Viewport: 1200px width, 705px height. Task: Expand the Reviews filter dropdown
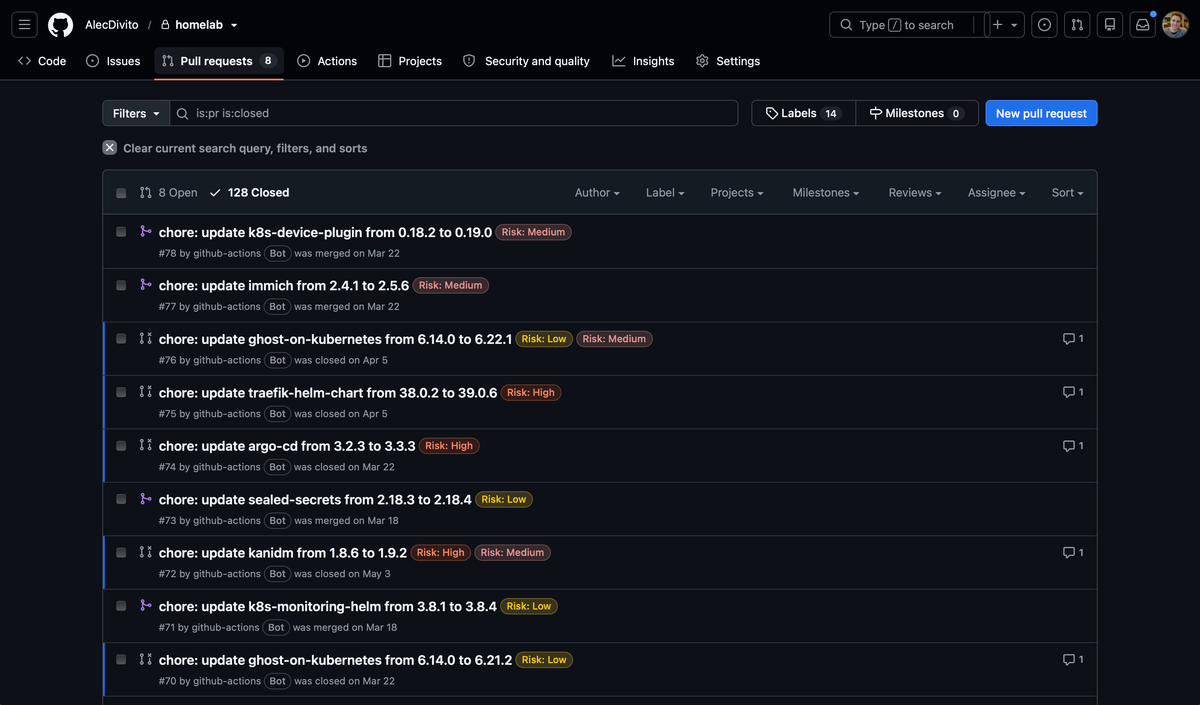pos(915,193)
